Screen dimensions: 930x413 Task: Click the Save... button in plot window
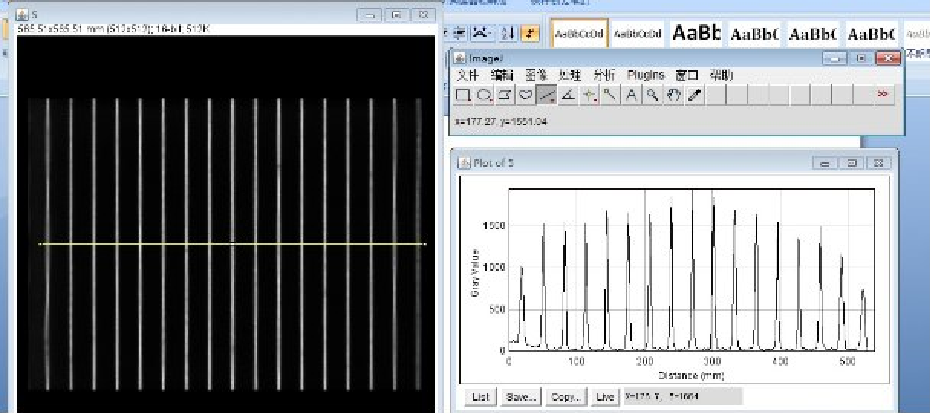[x=520, y=397]
